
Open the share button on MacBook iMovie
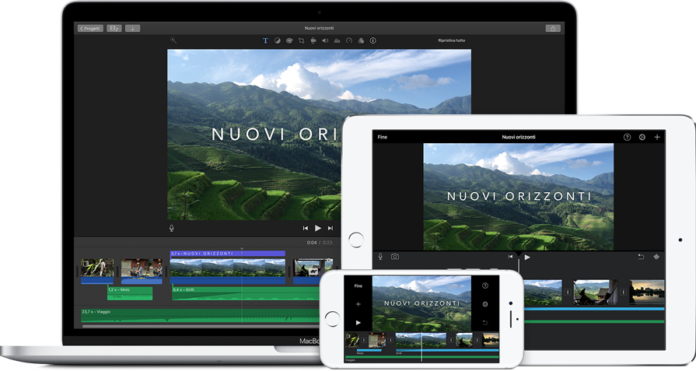tap(553, 28)
